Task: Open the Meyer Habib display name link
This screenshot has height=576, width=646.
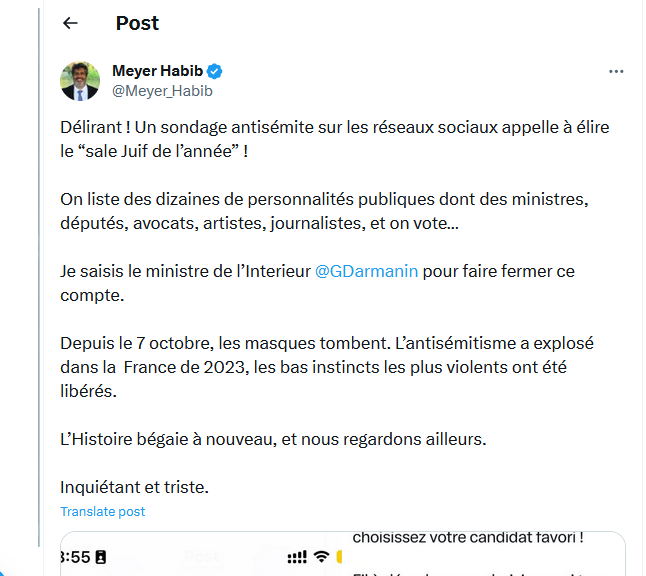Action: pyautogui.click(x=157, y=71)
